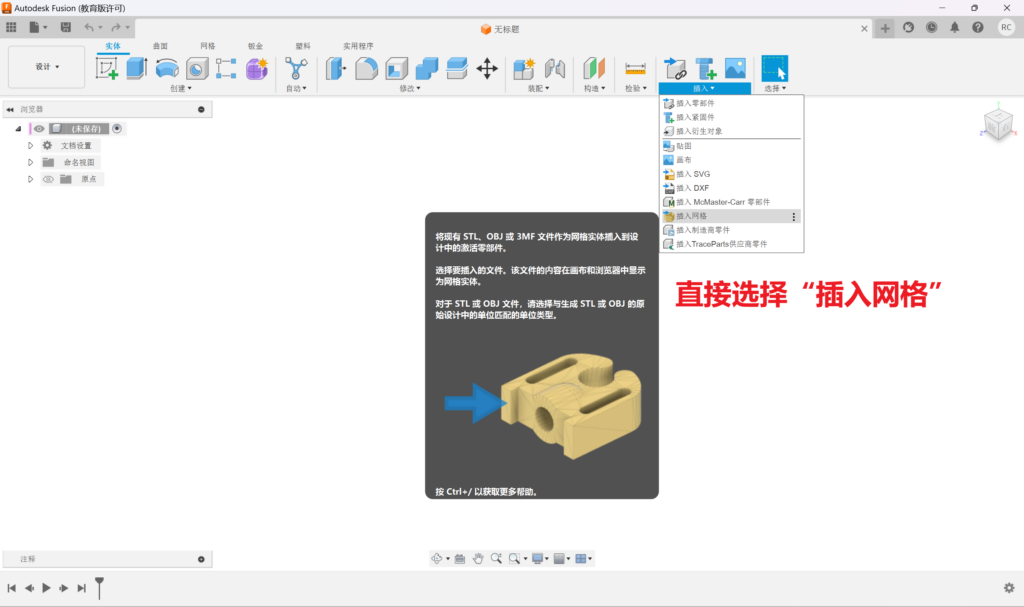Image resolution: width=1024 pixels, height=607 pixels.
Task: Click the ViewCube in the viewport corner
Action: point(997,124)
